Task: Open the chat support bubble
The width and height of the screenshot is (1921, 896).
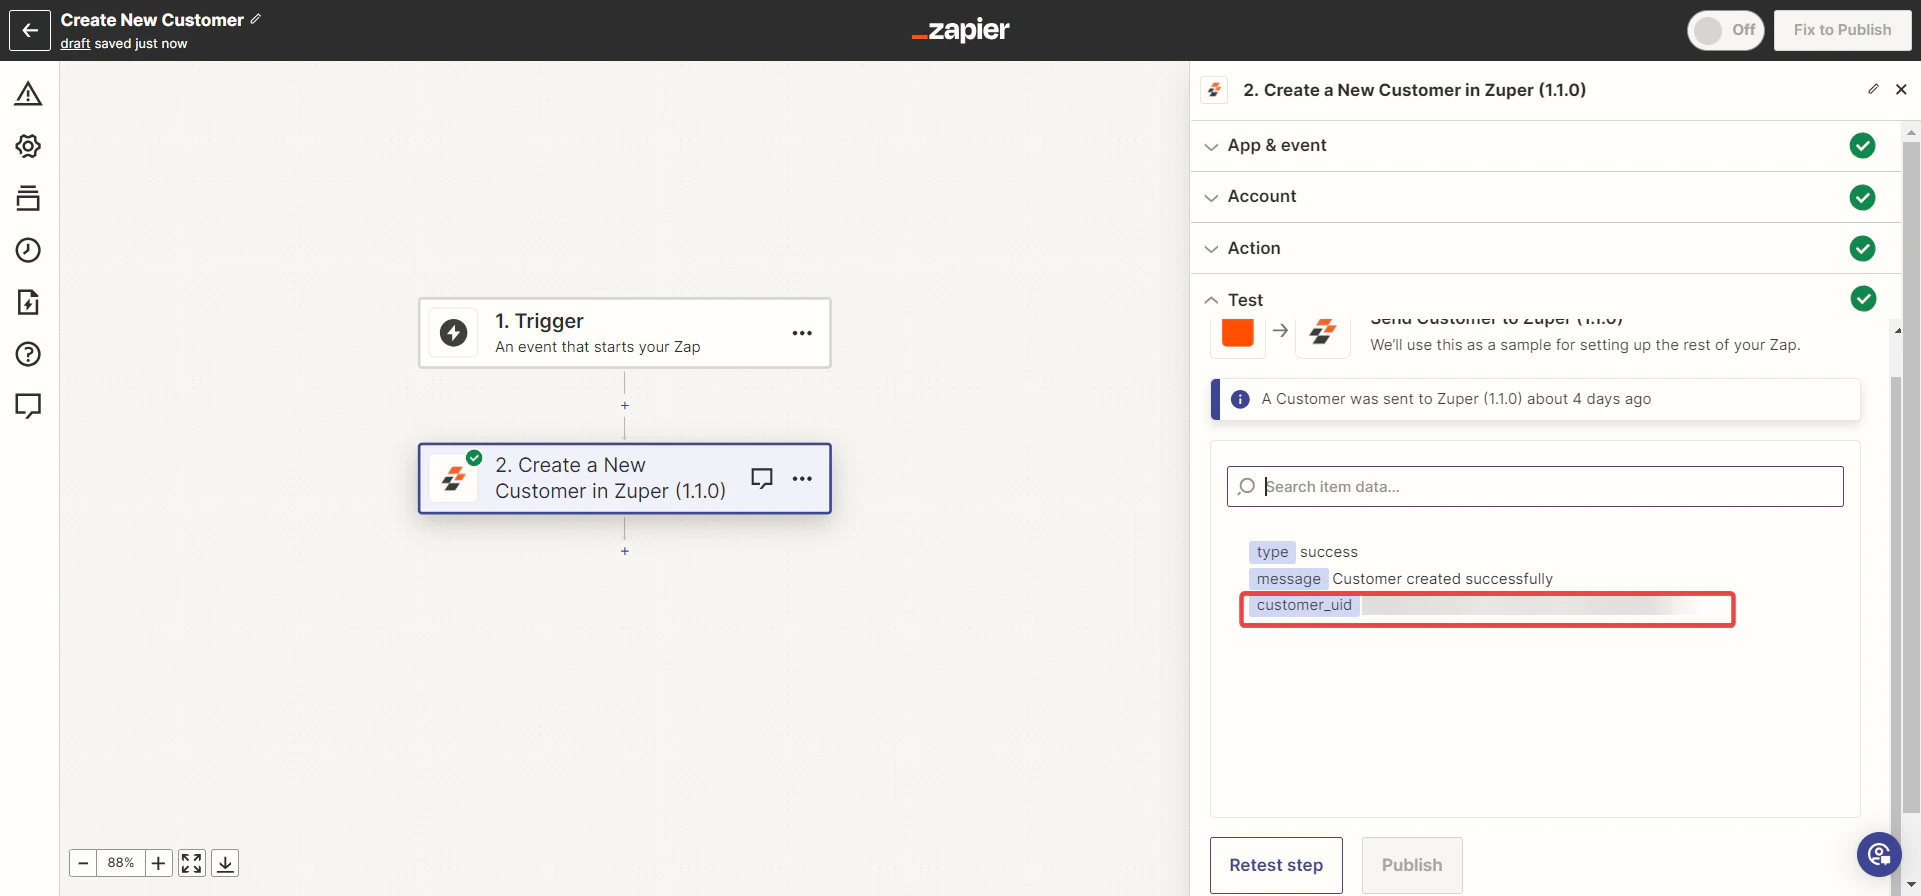Action: [x=1879, y=854]
